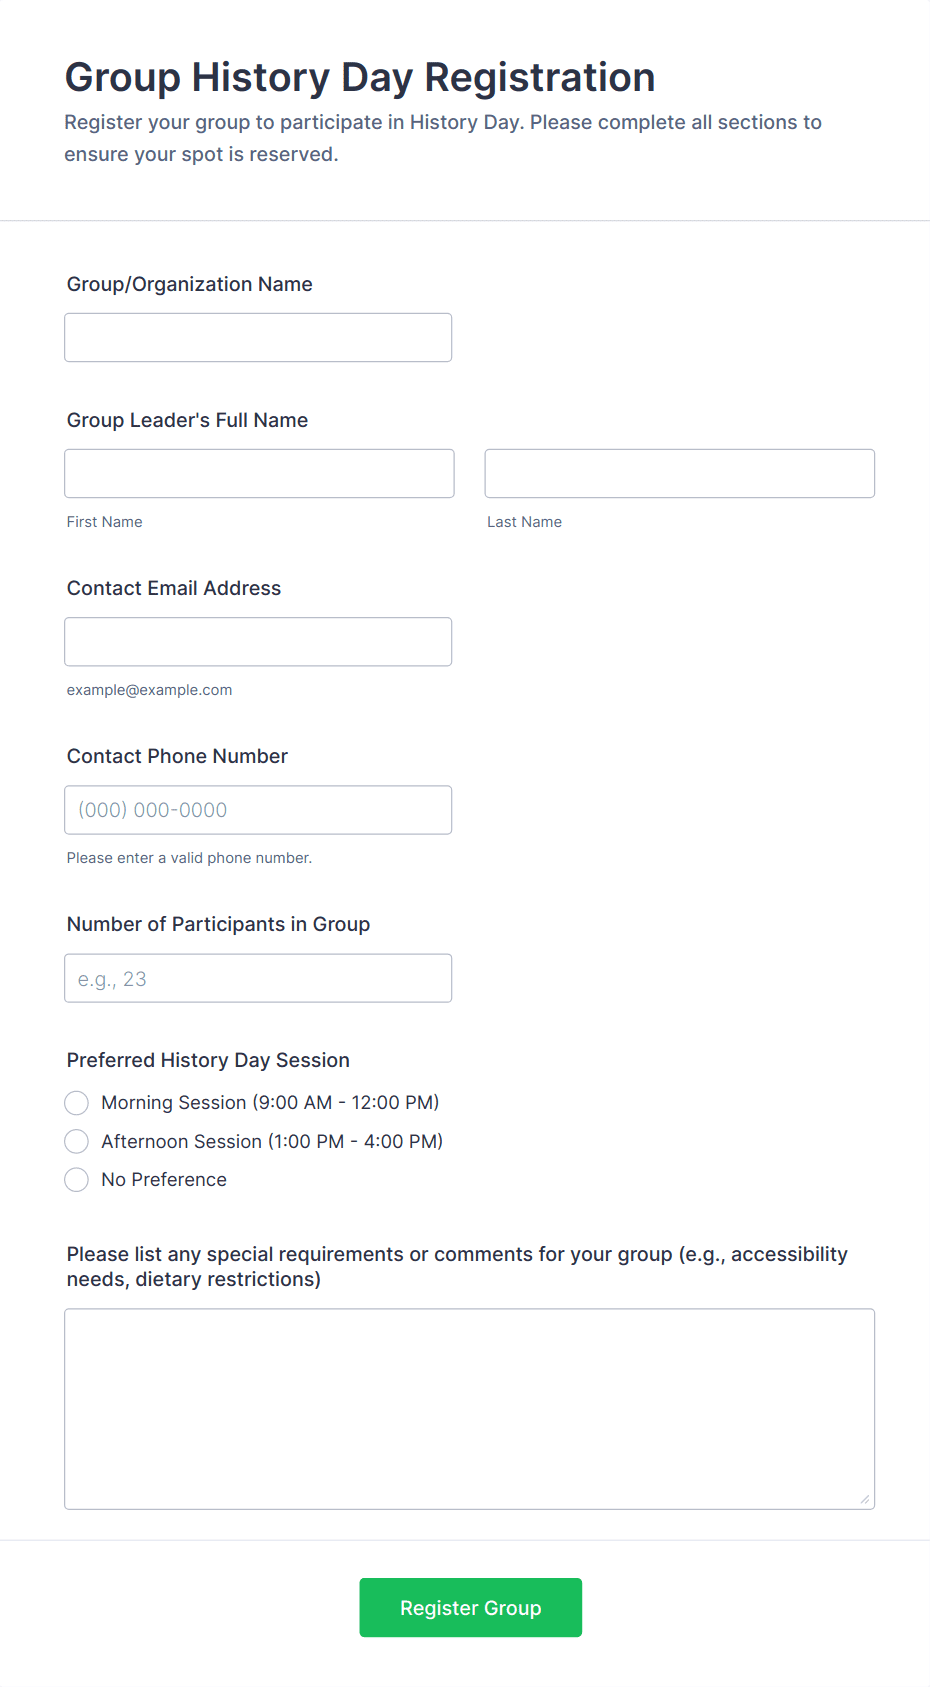
Task: Click inside the special requirements text area
Action: tap(469, 1408)
